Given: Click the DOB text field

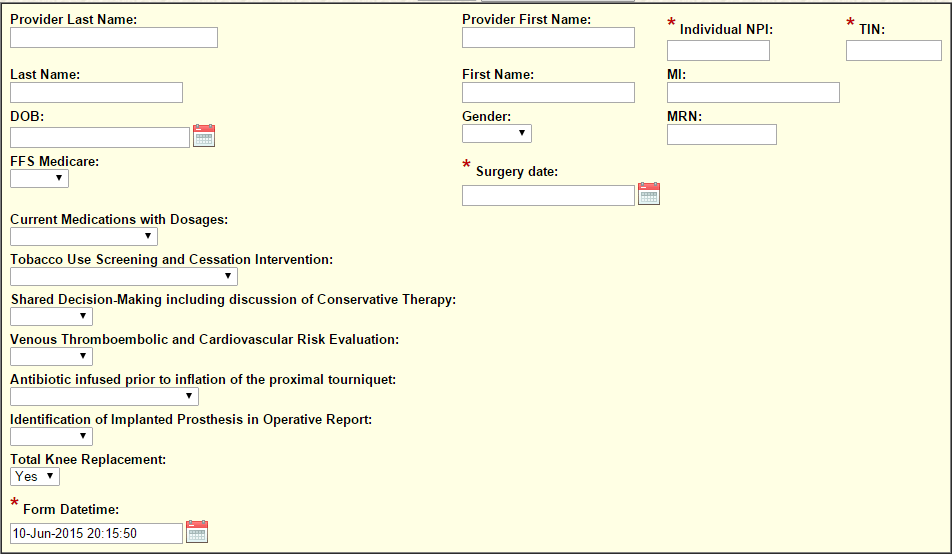Looking at the screenshot, I should (100, 137).
